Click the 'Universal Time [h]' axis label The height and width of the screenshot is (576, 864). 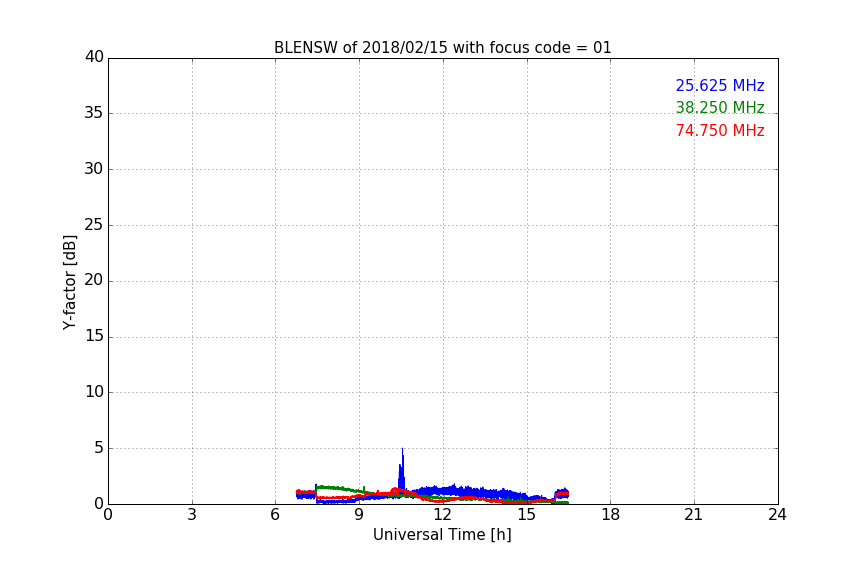(442, 535)
